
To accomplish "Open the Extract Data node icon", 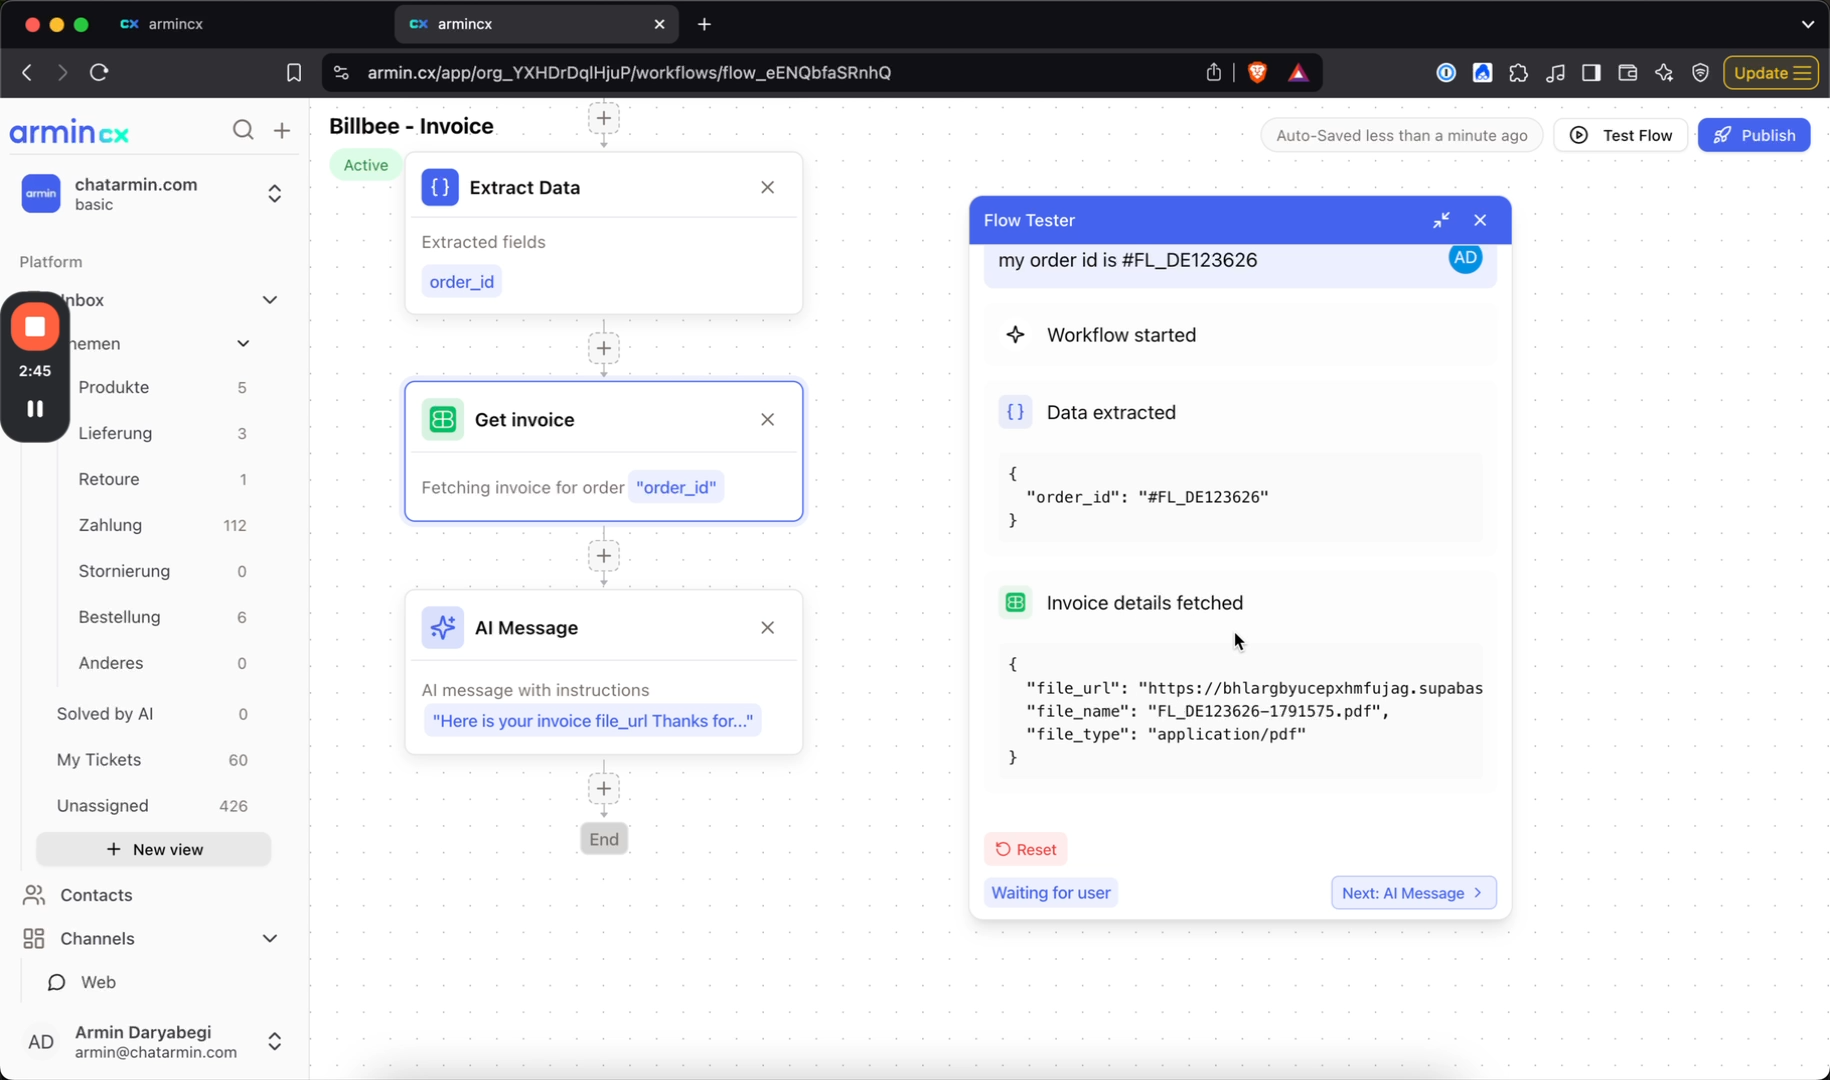I will [x=440, y=187].
